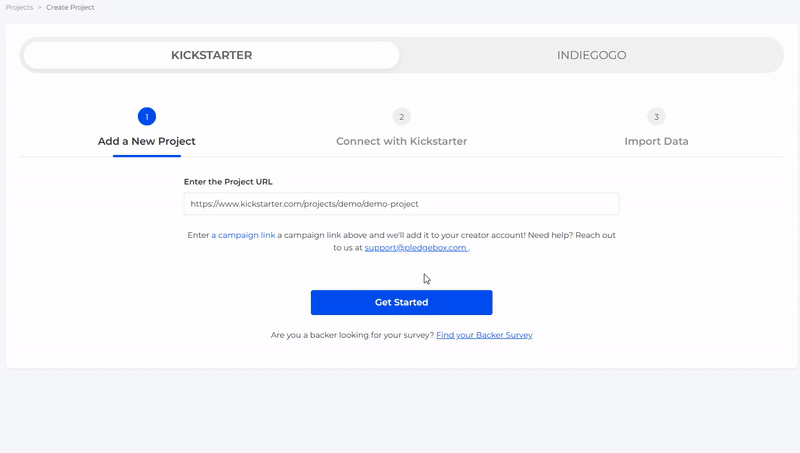Click the step 3 number circle

[x=656, y=117]
